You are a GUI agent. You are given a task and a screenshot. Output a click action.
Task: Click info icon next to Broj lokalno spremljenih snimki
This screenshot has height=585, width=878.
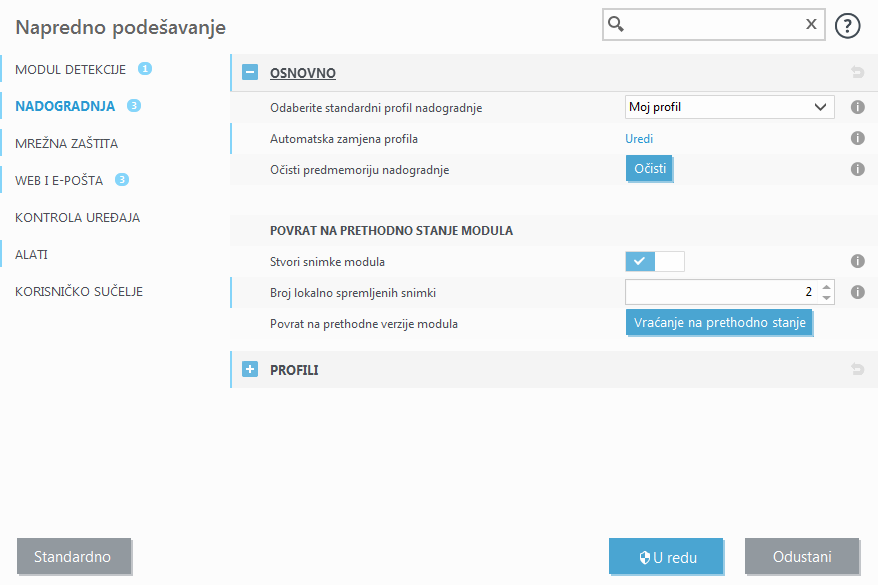coord(857,292)
